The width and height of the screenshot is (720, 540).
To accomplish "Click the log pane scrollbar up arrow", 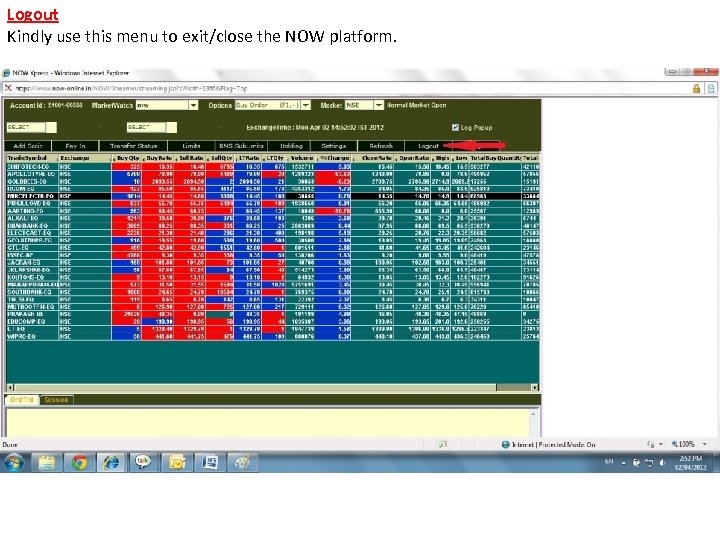I will point(533,414).
